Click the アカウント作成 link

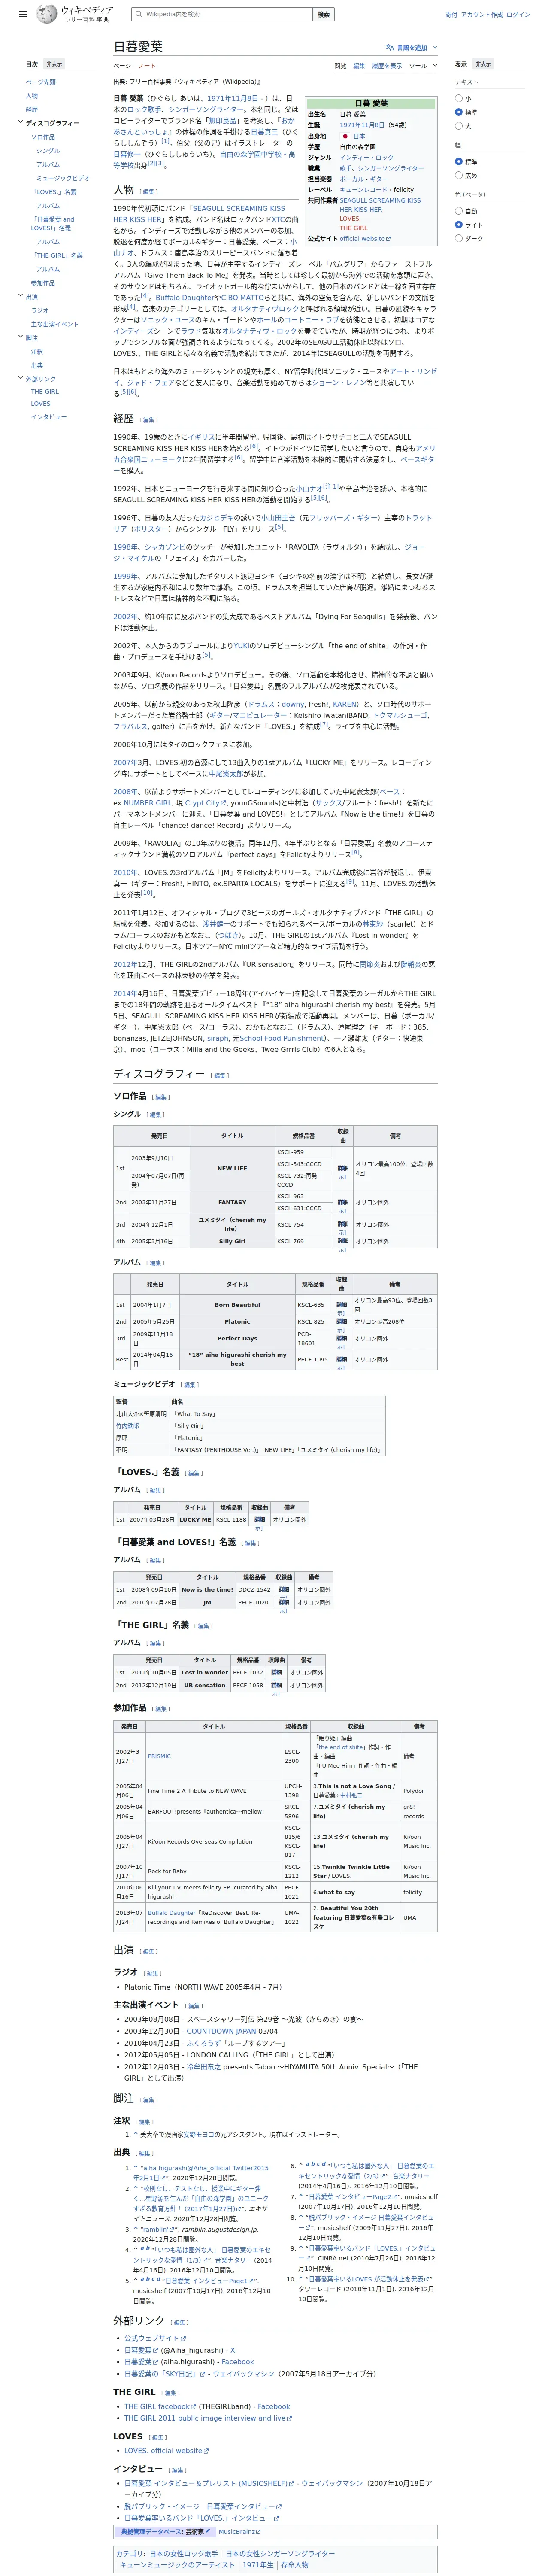coord(482,15)
